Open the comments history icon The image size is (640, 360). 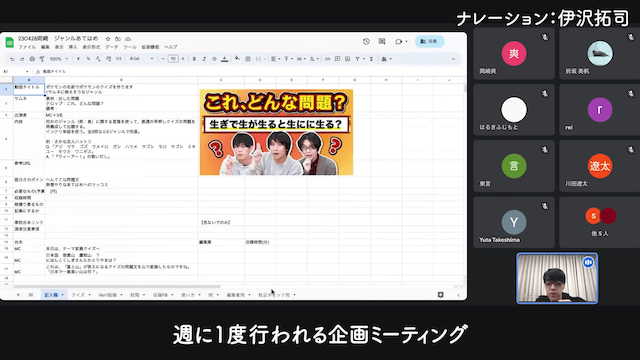(382, 41)
